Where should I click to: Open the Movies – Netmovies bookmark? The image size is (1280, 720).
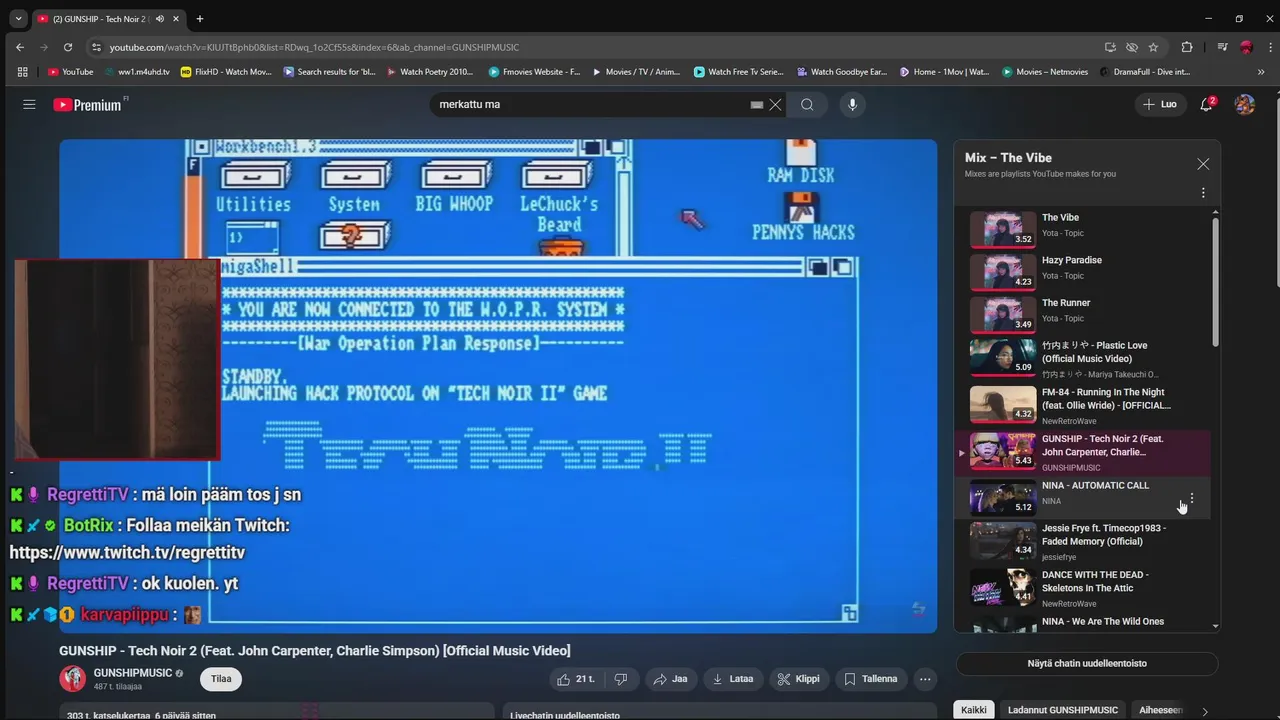1043,72
